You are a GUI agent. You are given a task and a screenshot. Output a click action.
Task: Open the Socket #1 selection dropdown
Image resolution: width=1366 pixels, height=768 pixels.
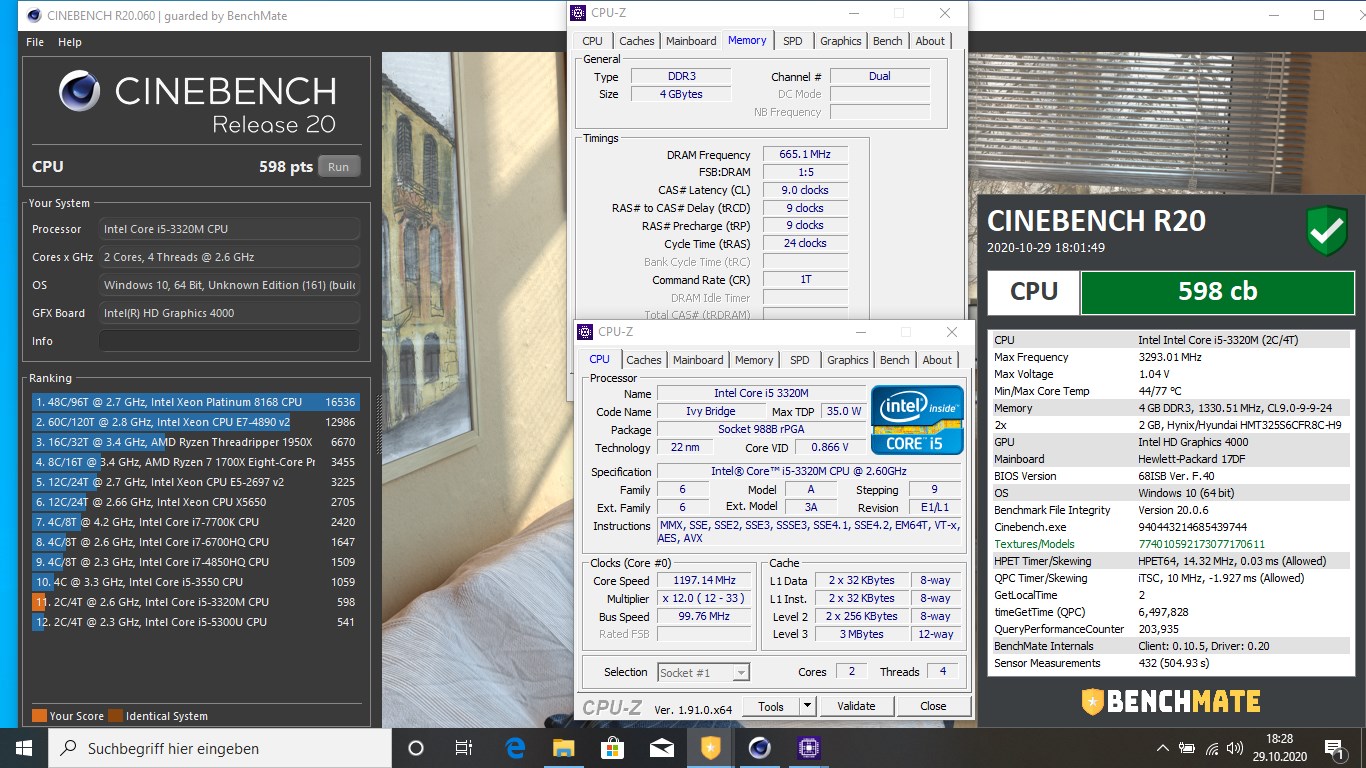704,672
